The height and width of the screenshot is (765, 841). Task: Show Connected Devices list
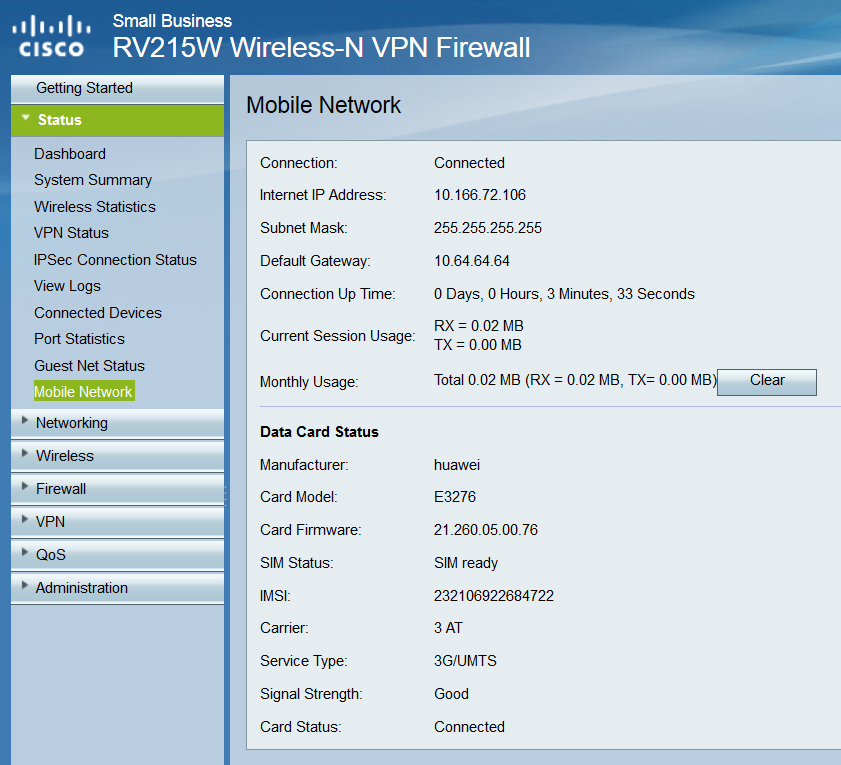[98, 313]
